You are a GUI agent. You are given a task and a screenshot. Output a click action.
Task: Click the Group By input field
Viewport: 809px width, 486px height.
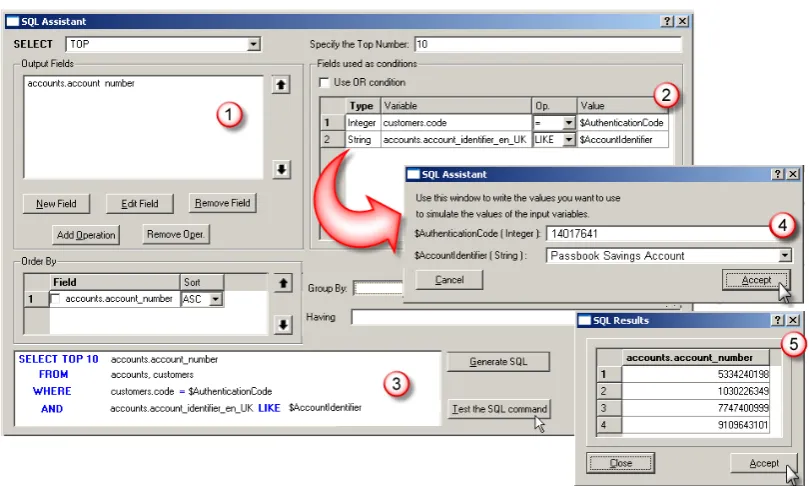[x=378, y=288]
